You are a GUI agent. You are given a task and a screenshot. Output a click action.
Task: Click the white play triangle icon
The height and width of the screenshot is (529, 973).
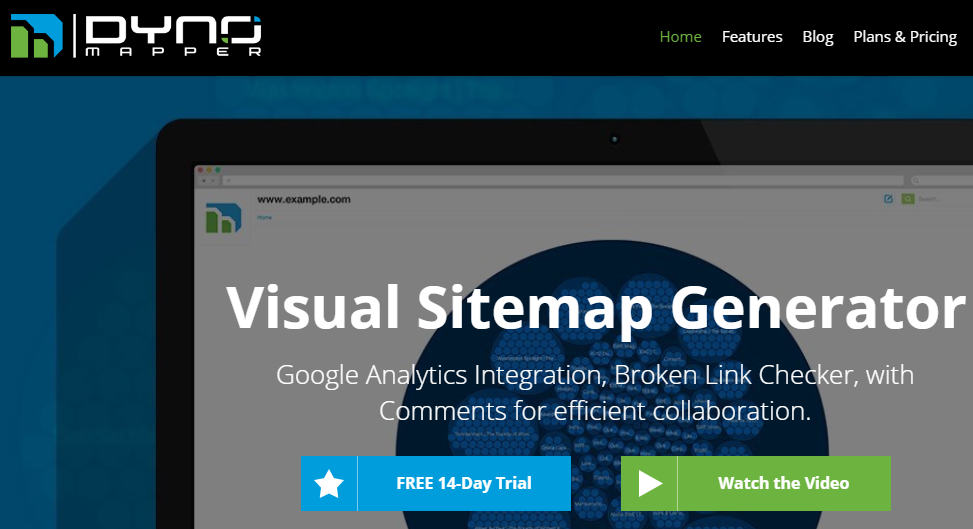click(x=650, y=483)
